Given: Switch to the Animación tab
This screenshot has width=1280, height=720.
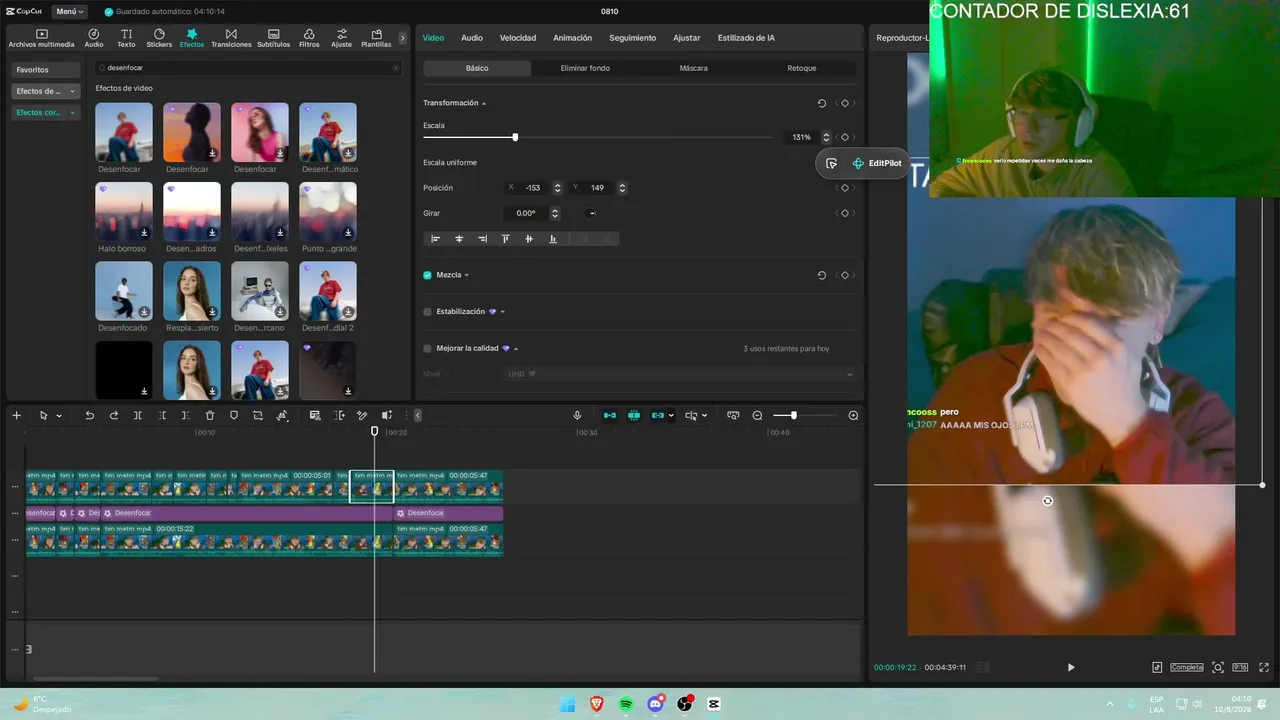Looking at the screenshot, I should [x=573, y=38].
